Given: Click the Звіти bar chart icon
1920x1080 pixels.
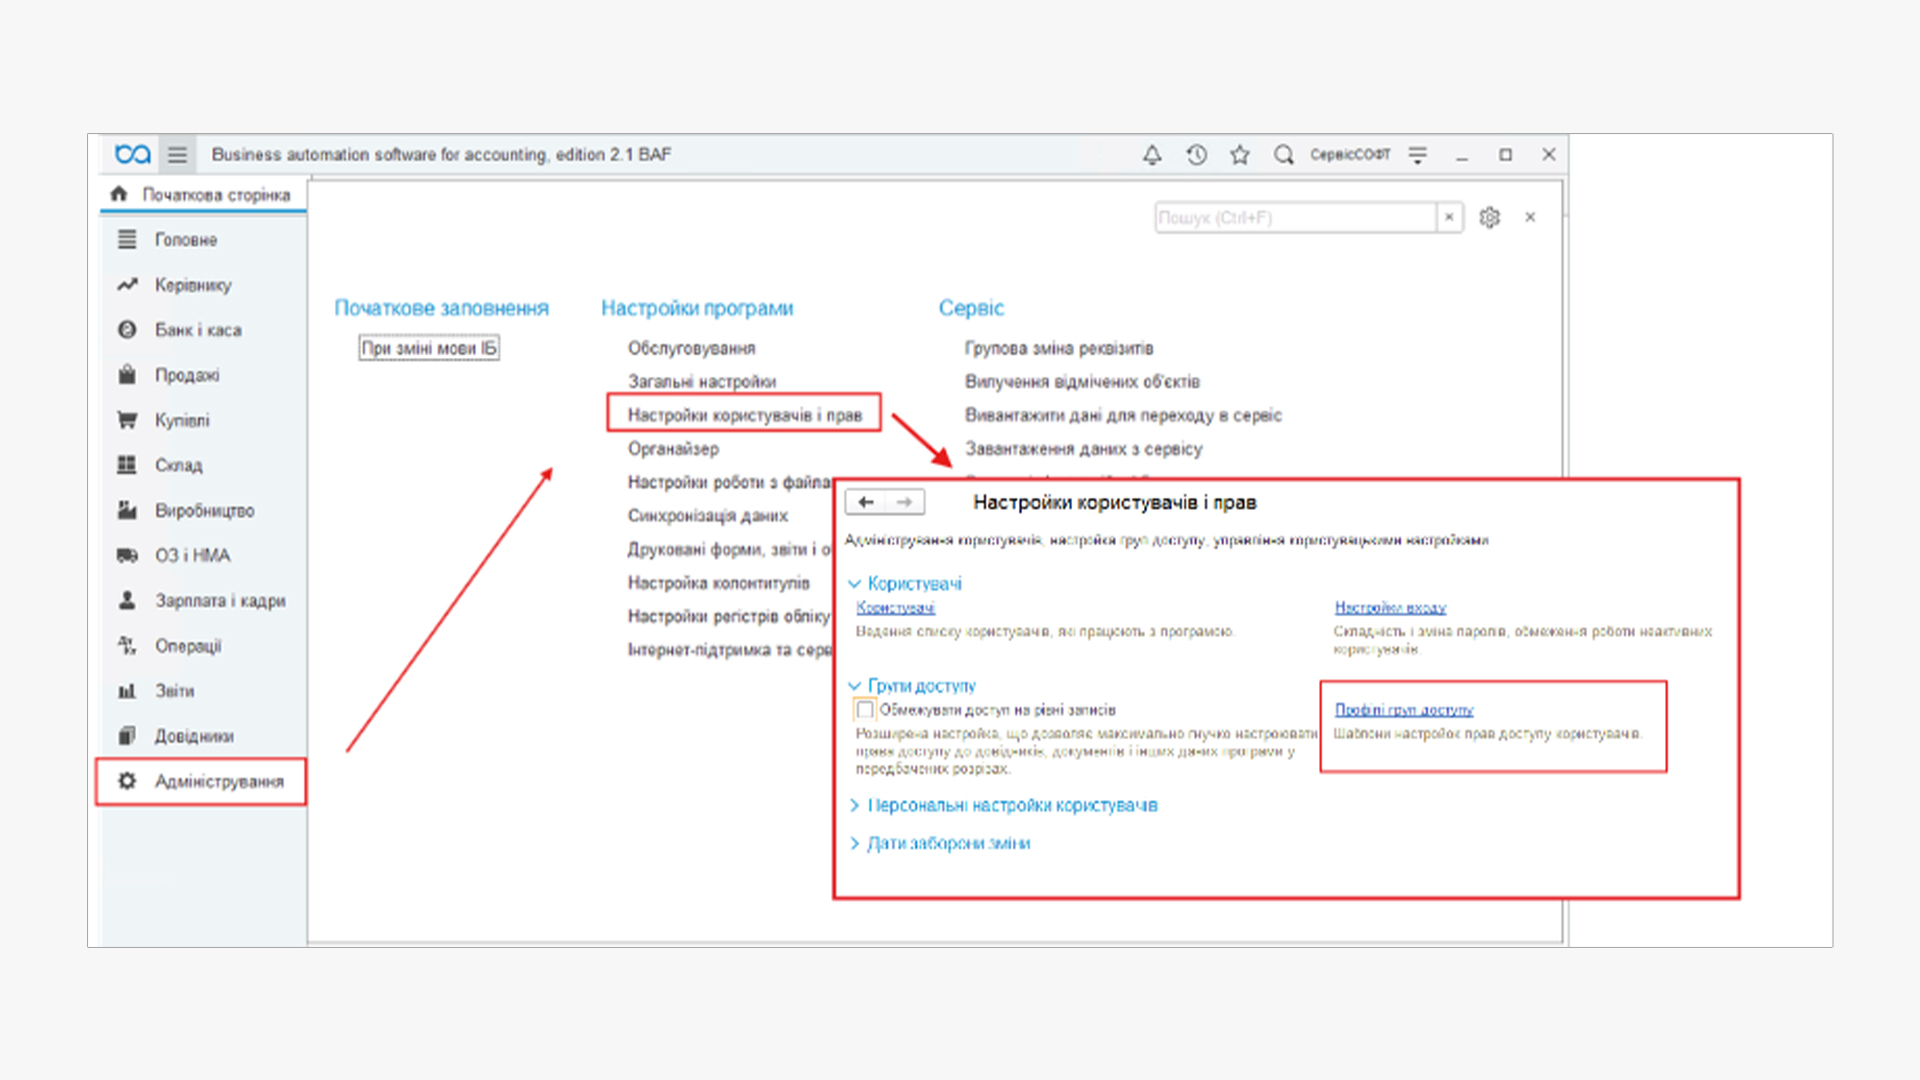Looking at the screenshot, I should [127, 691].
